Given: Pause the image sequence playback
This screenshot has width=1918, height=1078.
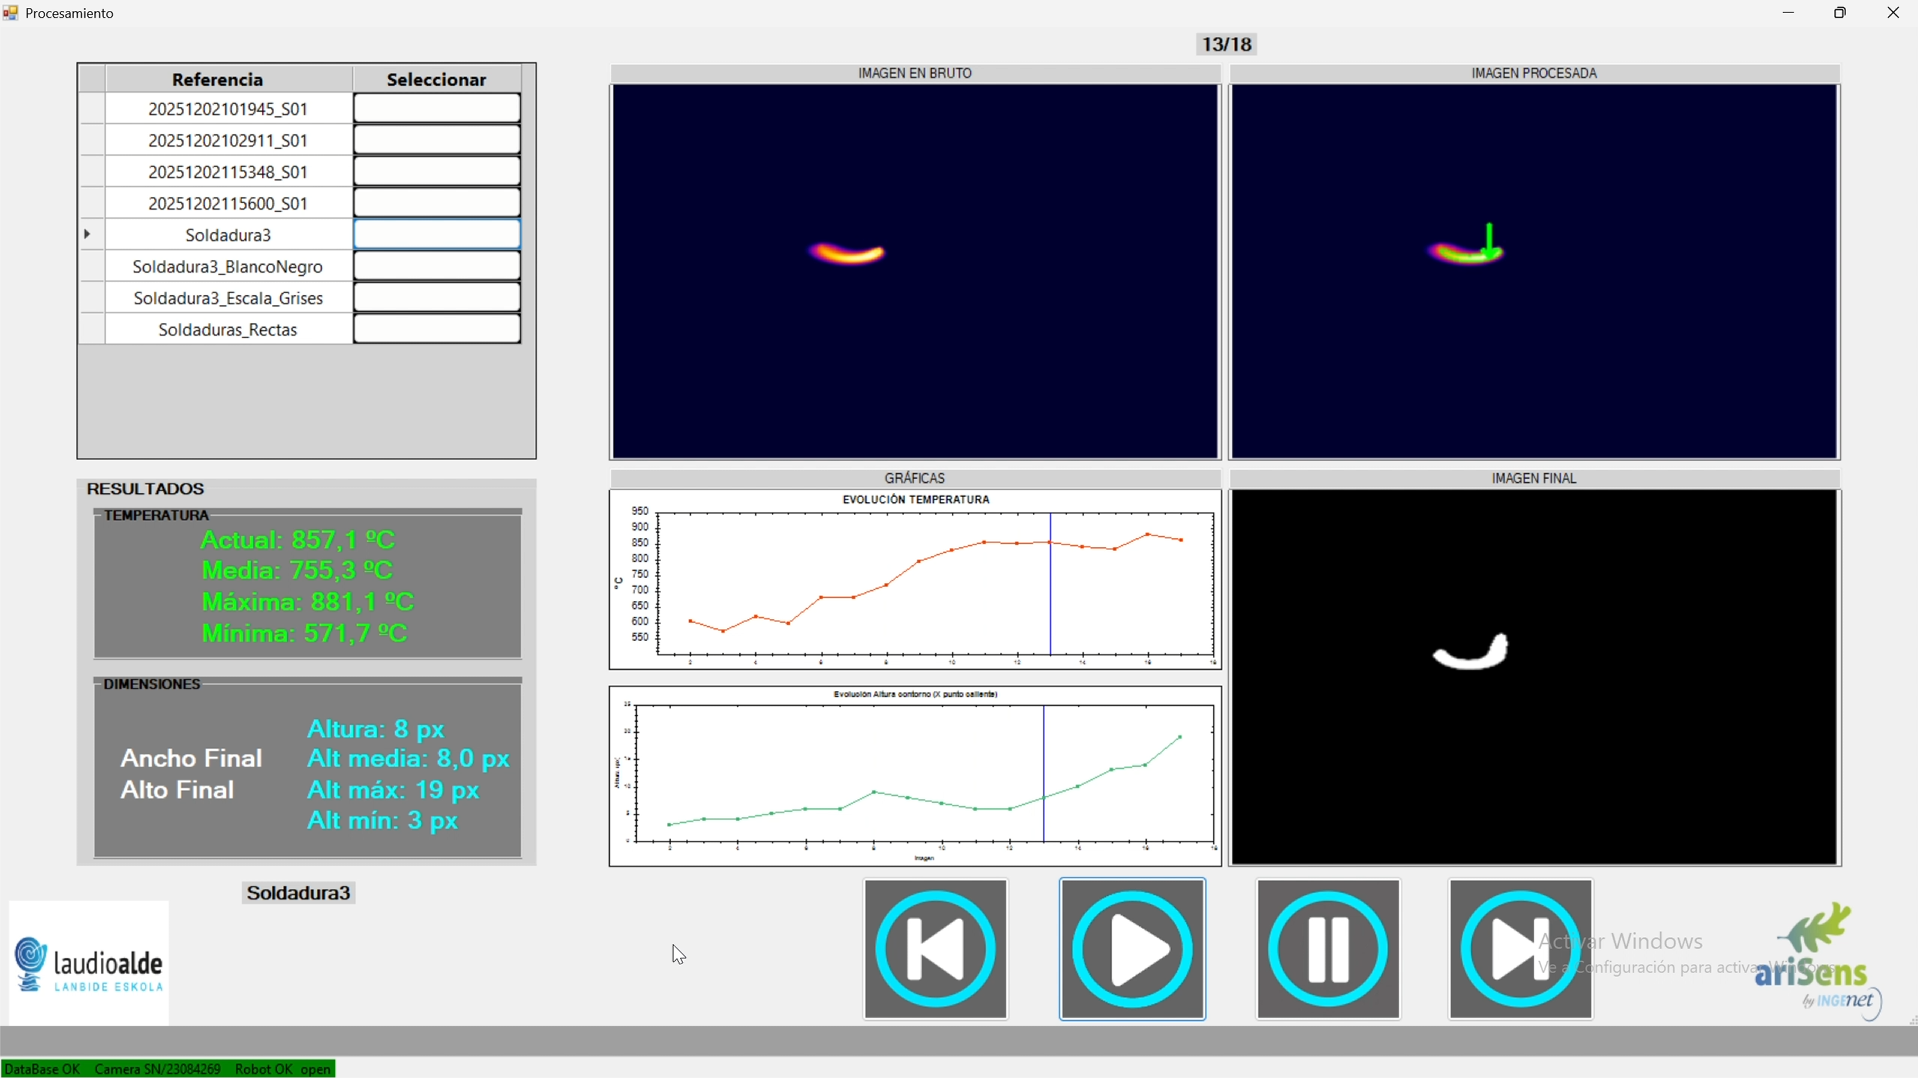Looking at the screenshot, I should click(1327, 949).
